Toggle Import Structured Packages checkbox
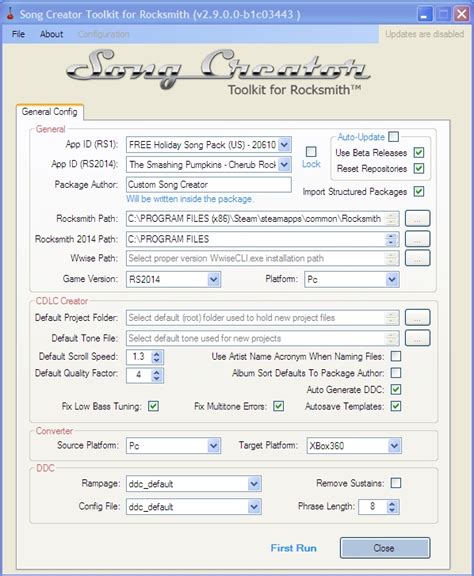This screenshot has height=576, width=474. click(419, 191)
